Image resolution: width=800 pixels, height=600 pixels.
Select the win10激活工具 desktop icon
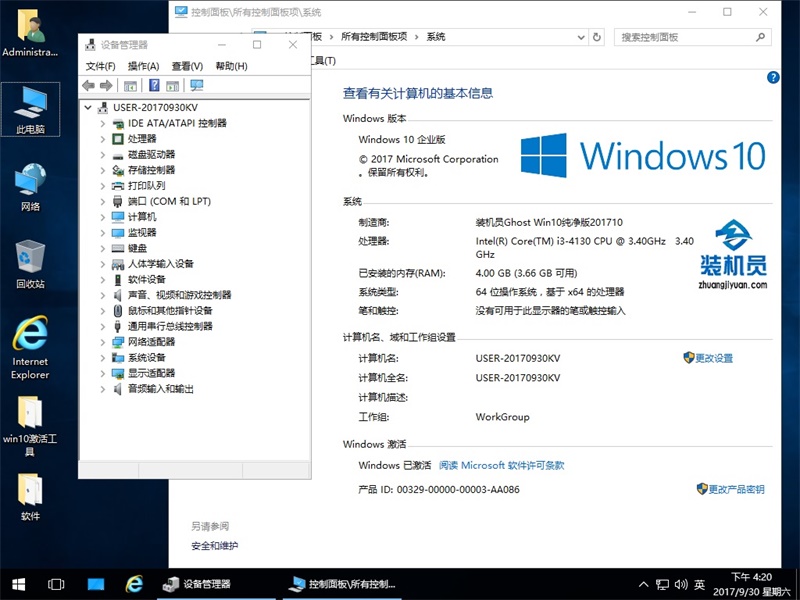click(x=30, y=424)
